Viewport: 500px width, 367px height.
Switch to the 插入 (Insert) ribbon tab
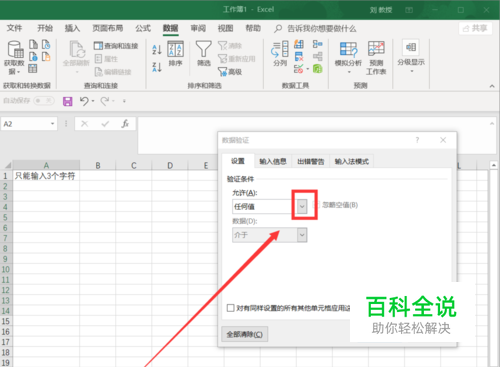click(x=72, y=28)
